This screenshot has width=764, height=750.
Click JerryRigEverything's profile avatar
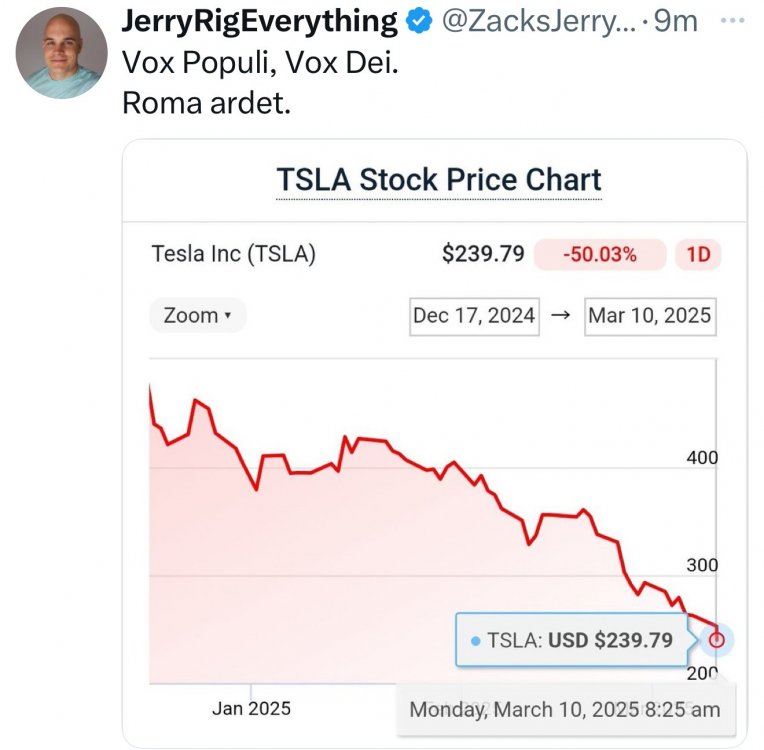(62, 52)
